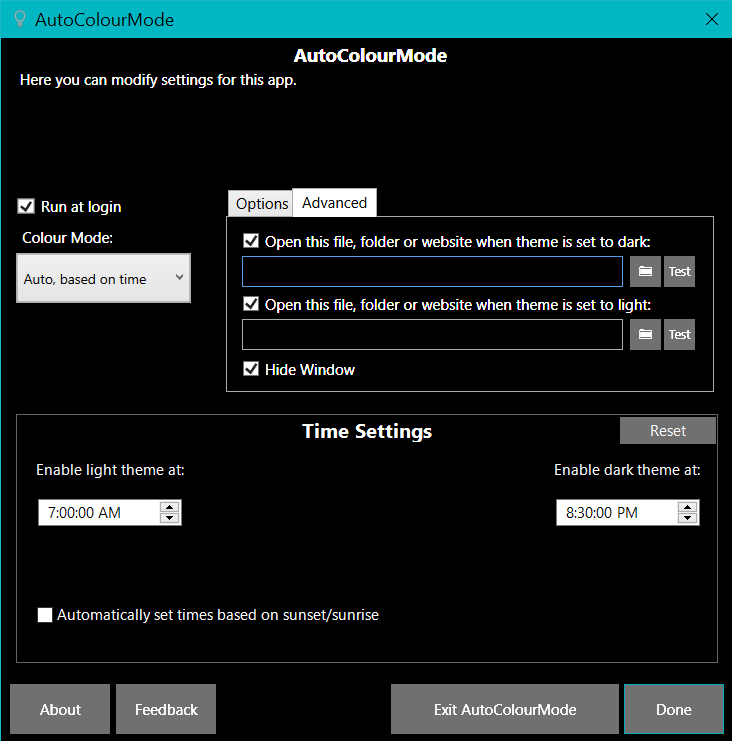The height and width of the screenshot is (741, 732).
Task: Click Done to save settings
Action: point(674,709)
